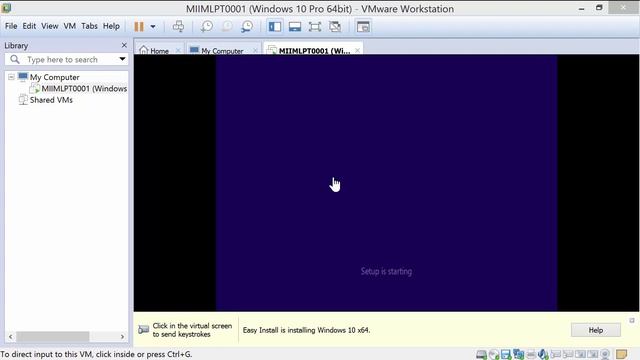Click the Help button in the info bar
Screen dimensions: 640x360
click(596, 330)
